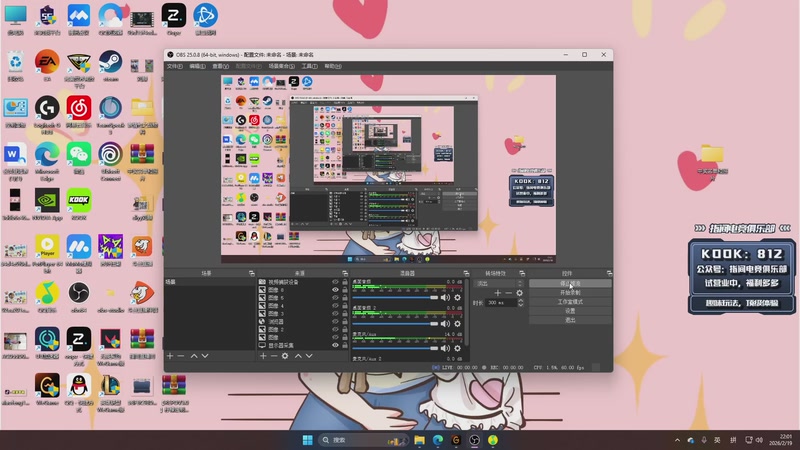Float the Scenes dock via its header icon

pyautogui.click(x=252, y=273)
